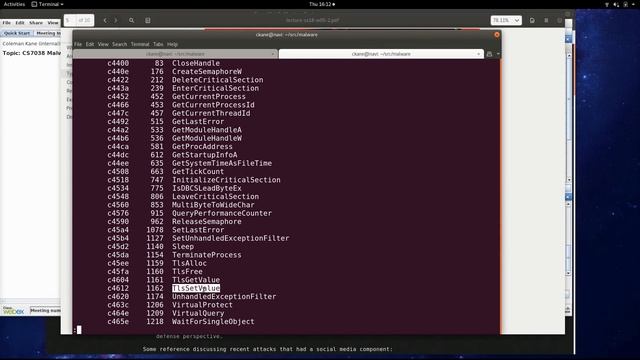Screen dimensions: 640x360
Task: Click the GetSystemTimeAsFileTime entry
Action: point(222,163)
